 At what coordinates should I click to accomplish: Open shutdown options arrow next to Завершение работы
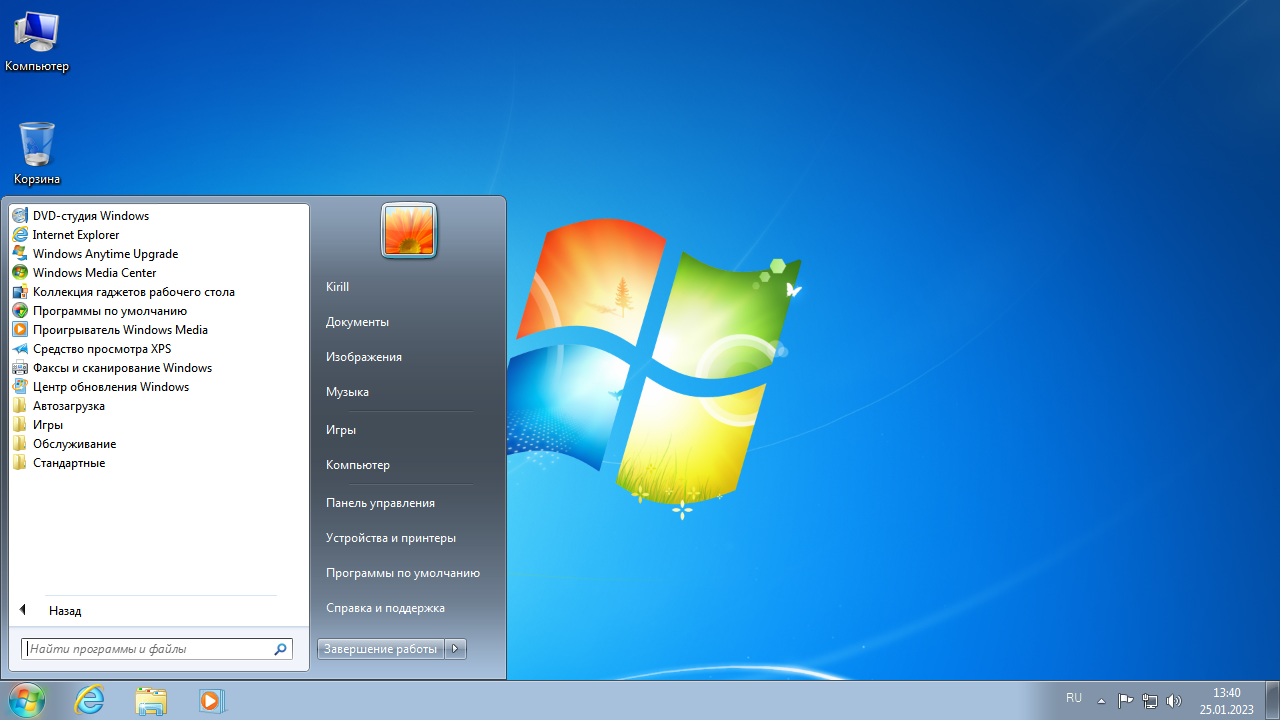pos(456,649)
